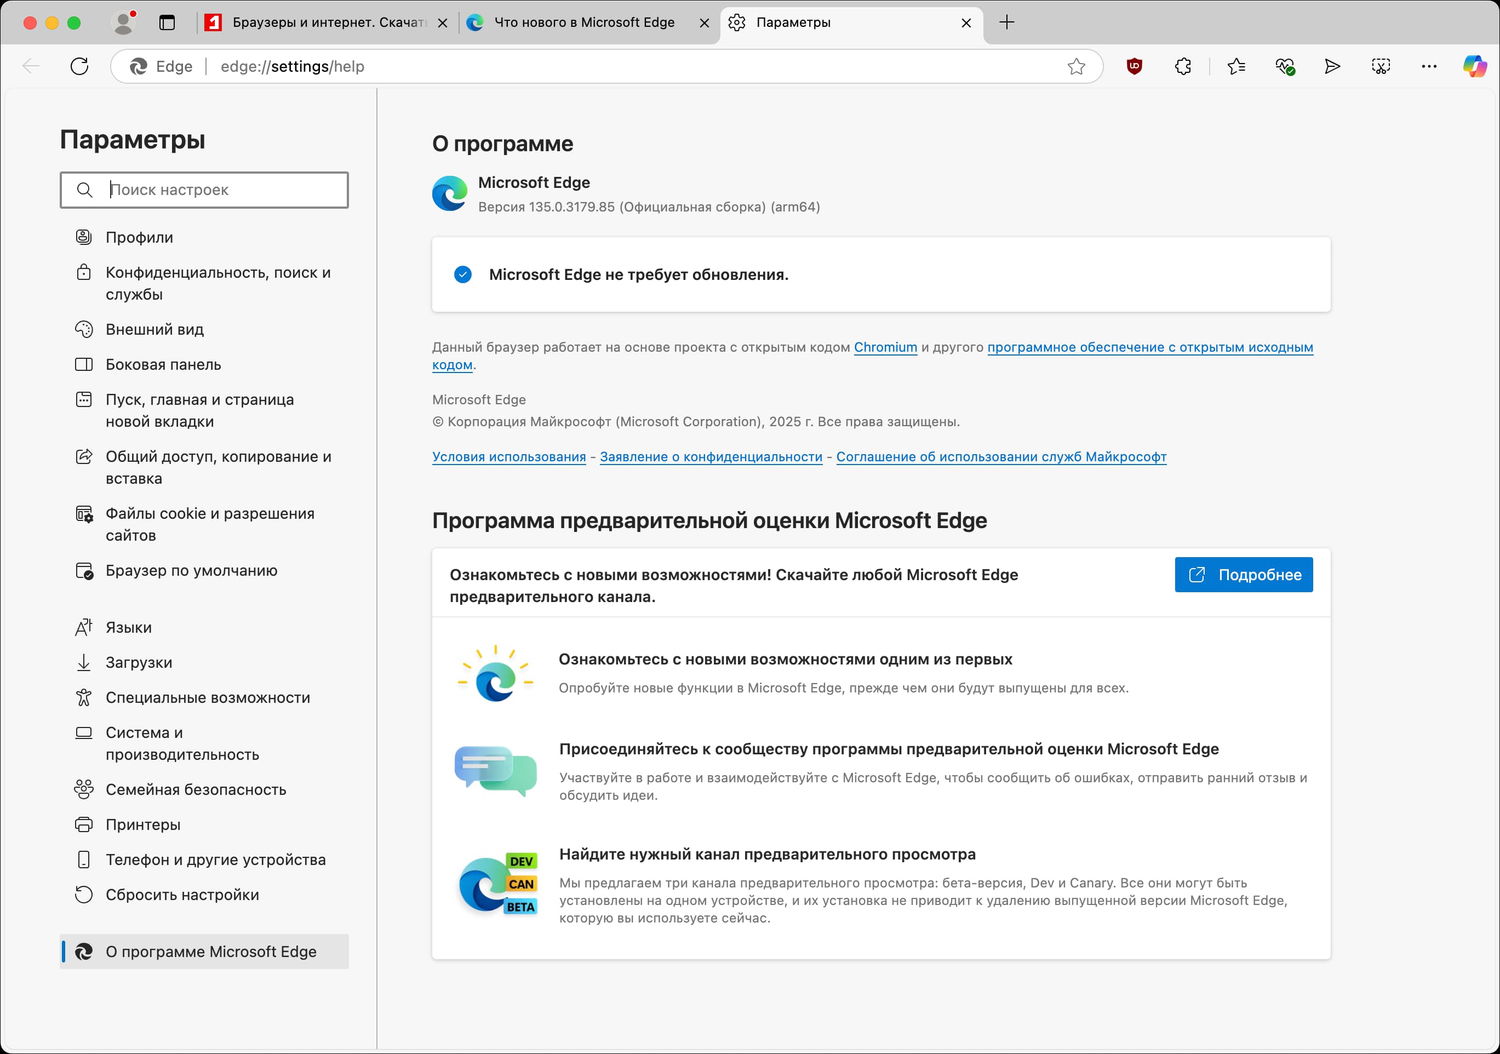This screenshot has width=1500, height=1054.
Task: Click "Найдите нужный канал предварительного просмотра" text
Action: click(767, 855)
